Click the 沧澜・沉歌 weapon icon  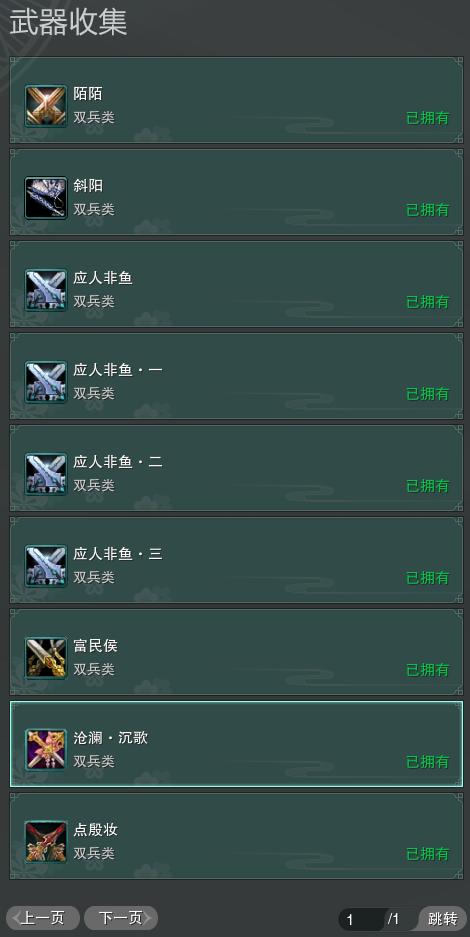coord(46,750)
